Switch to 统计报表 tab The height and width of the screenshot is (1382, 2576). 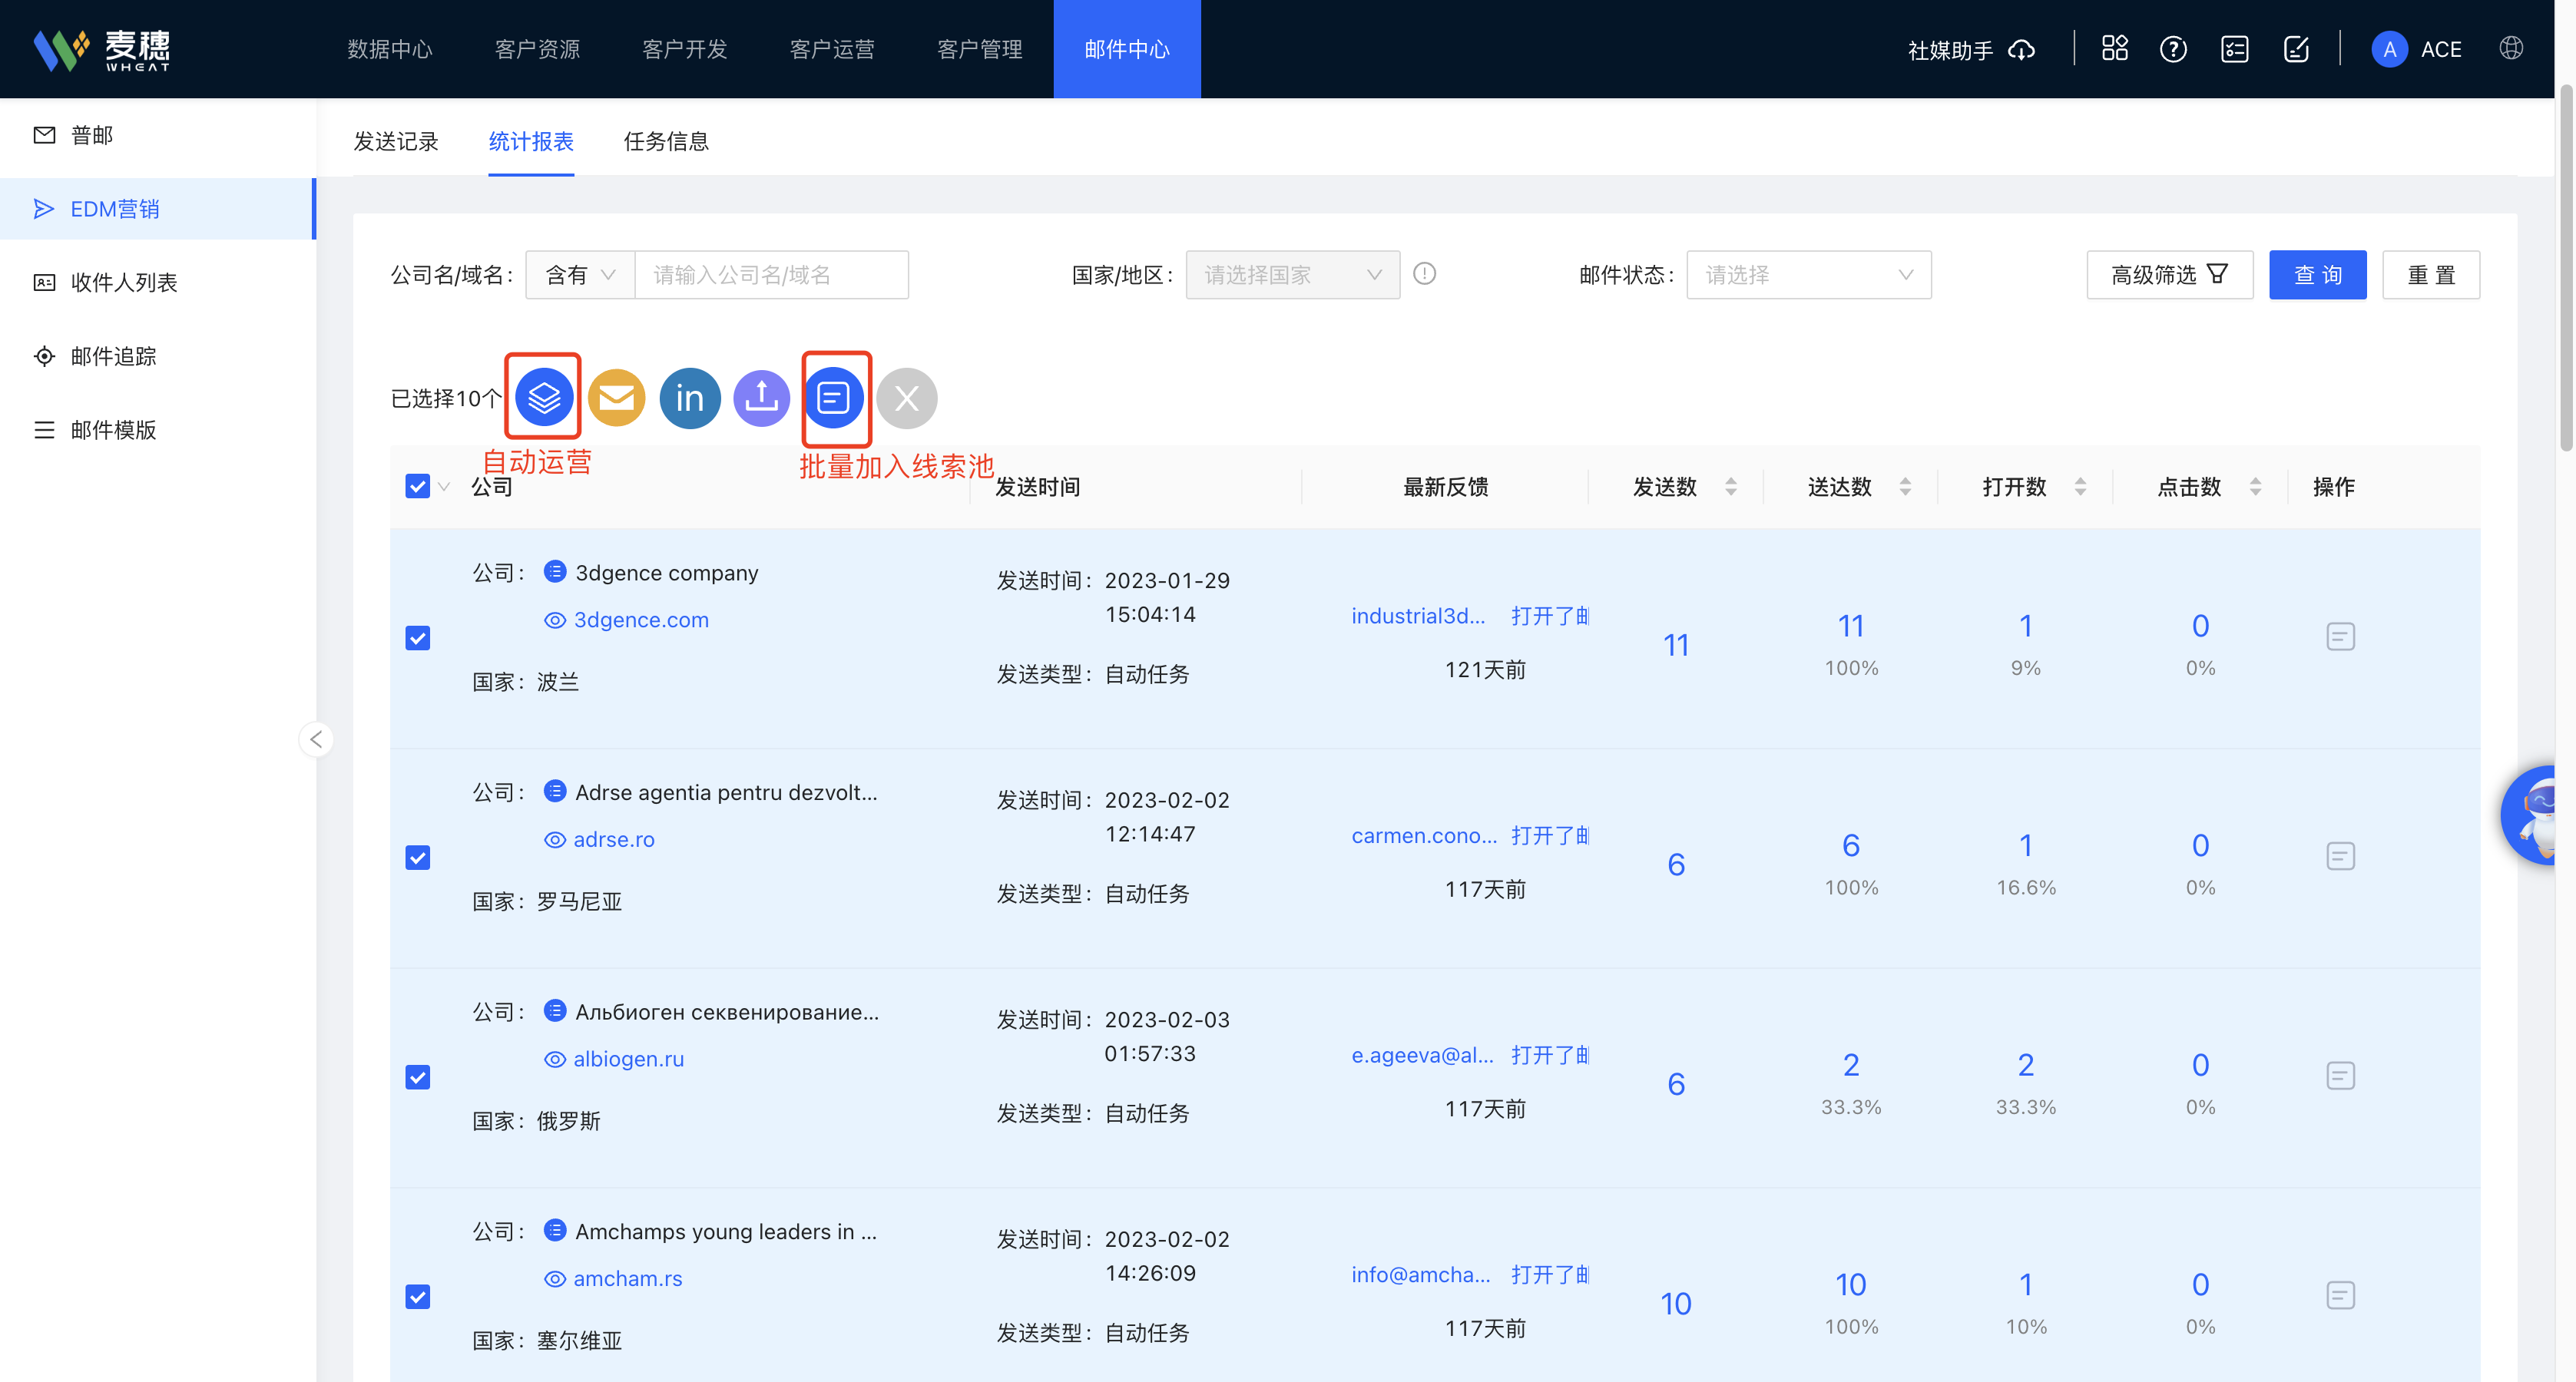pos(531,142)
